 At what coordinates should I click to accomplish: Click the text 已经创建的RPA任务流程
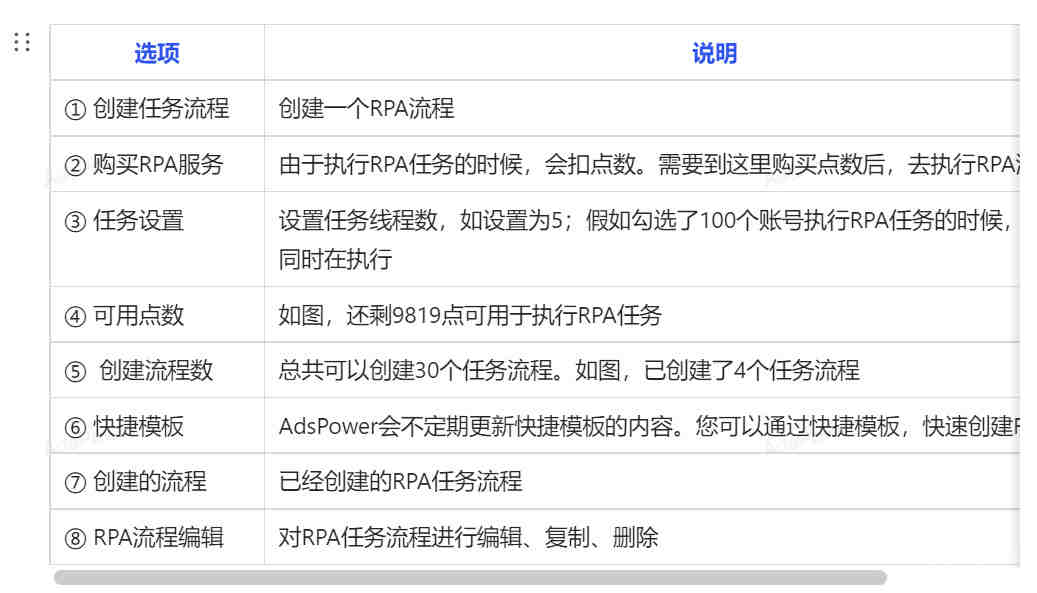[400, 481]
